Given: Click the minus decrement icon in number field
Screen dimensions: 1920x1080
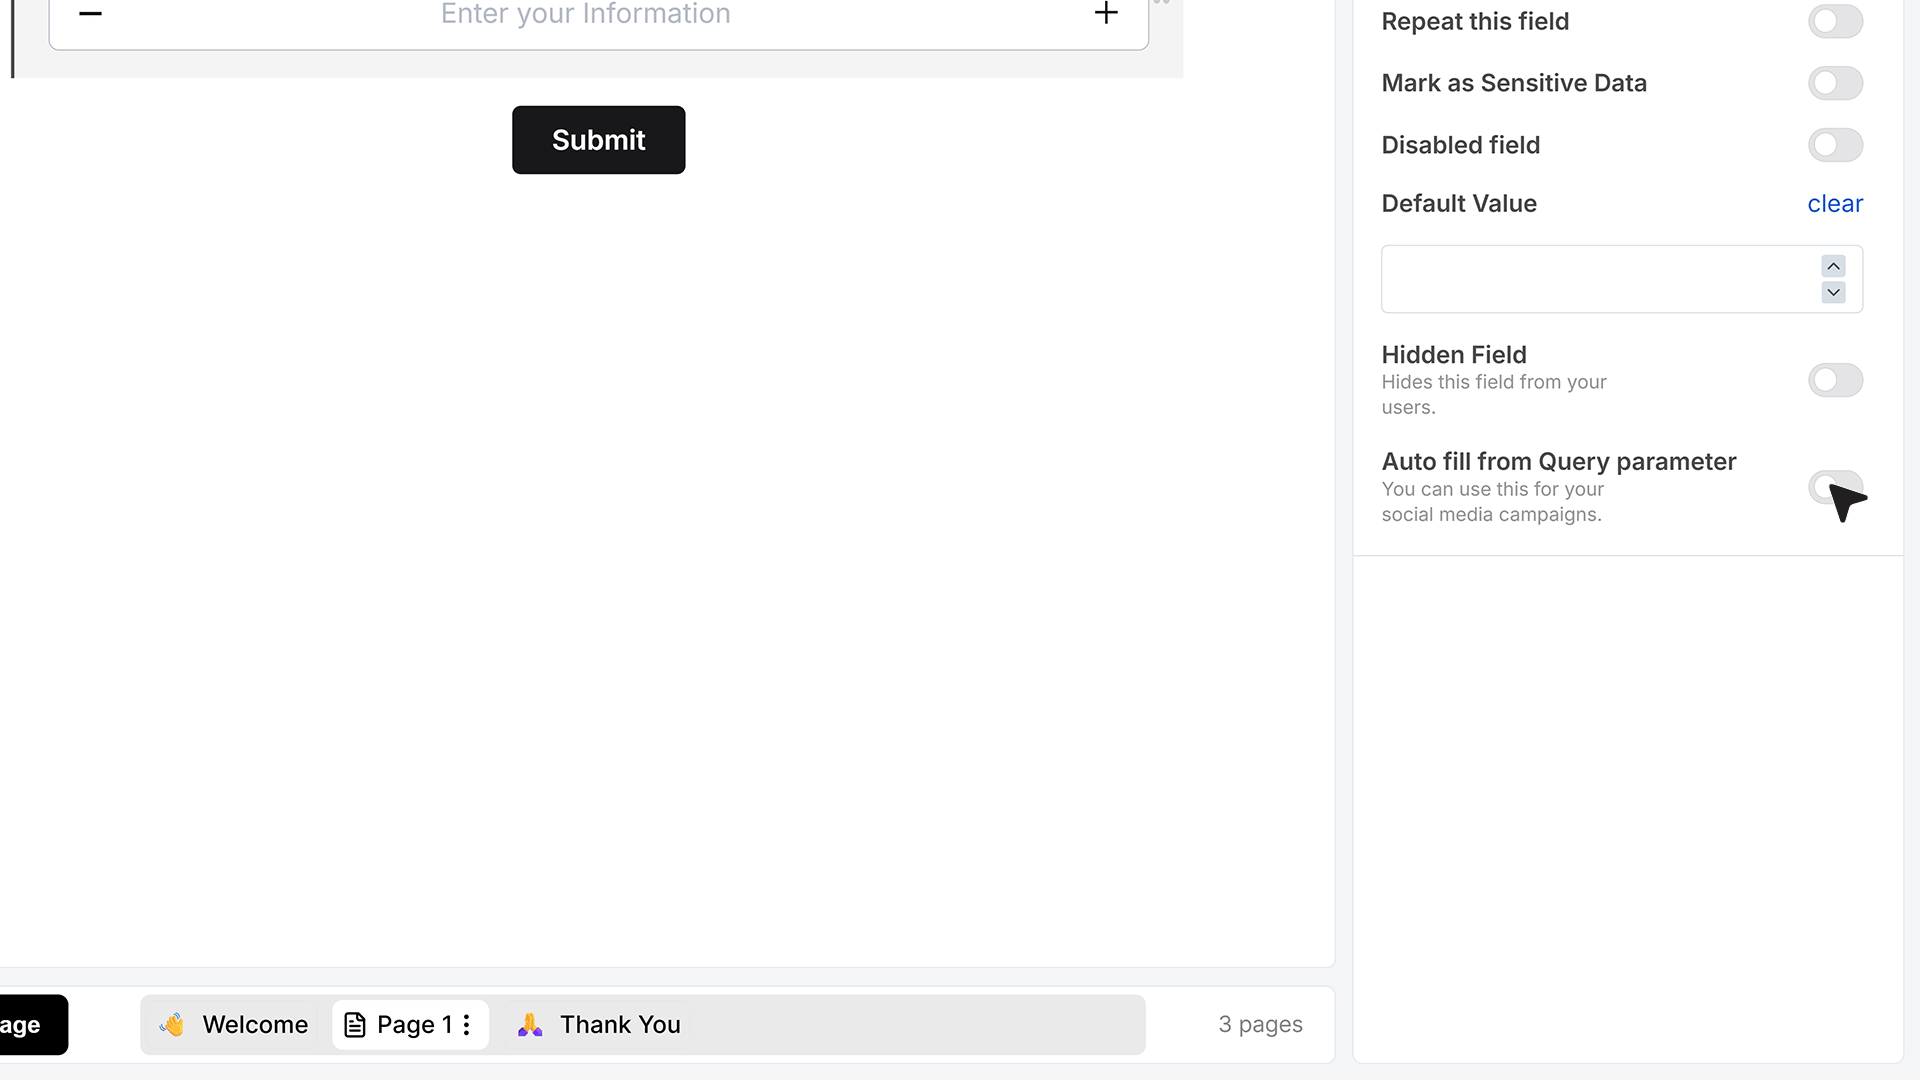Looking at the screenshot, I should pyautogui.click(x=91, y=14).
